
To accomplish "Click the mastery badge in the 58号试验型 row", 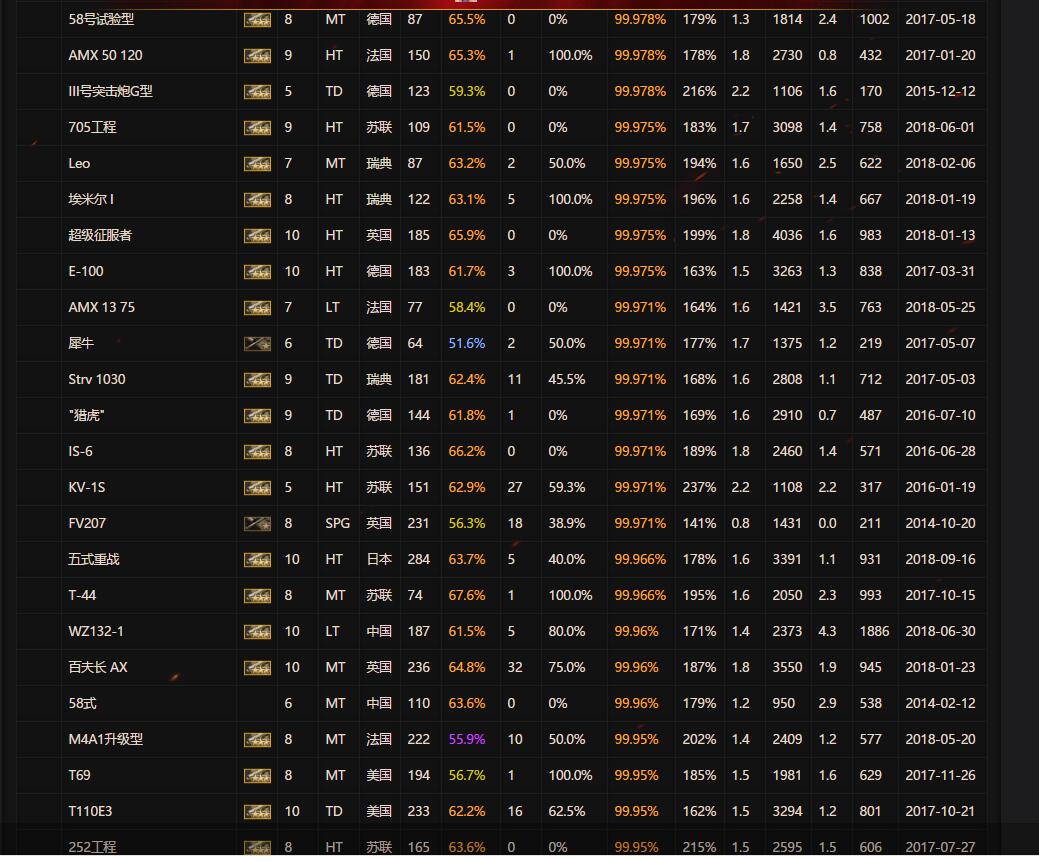I will click(x=257, y=20).
